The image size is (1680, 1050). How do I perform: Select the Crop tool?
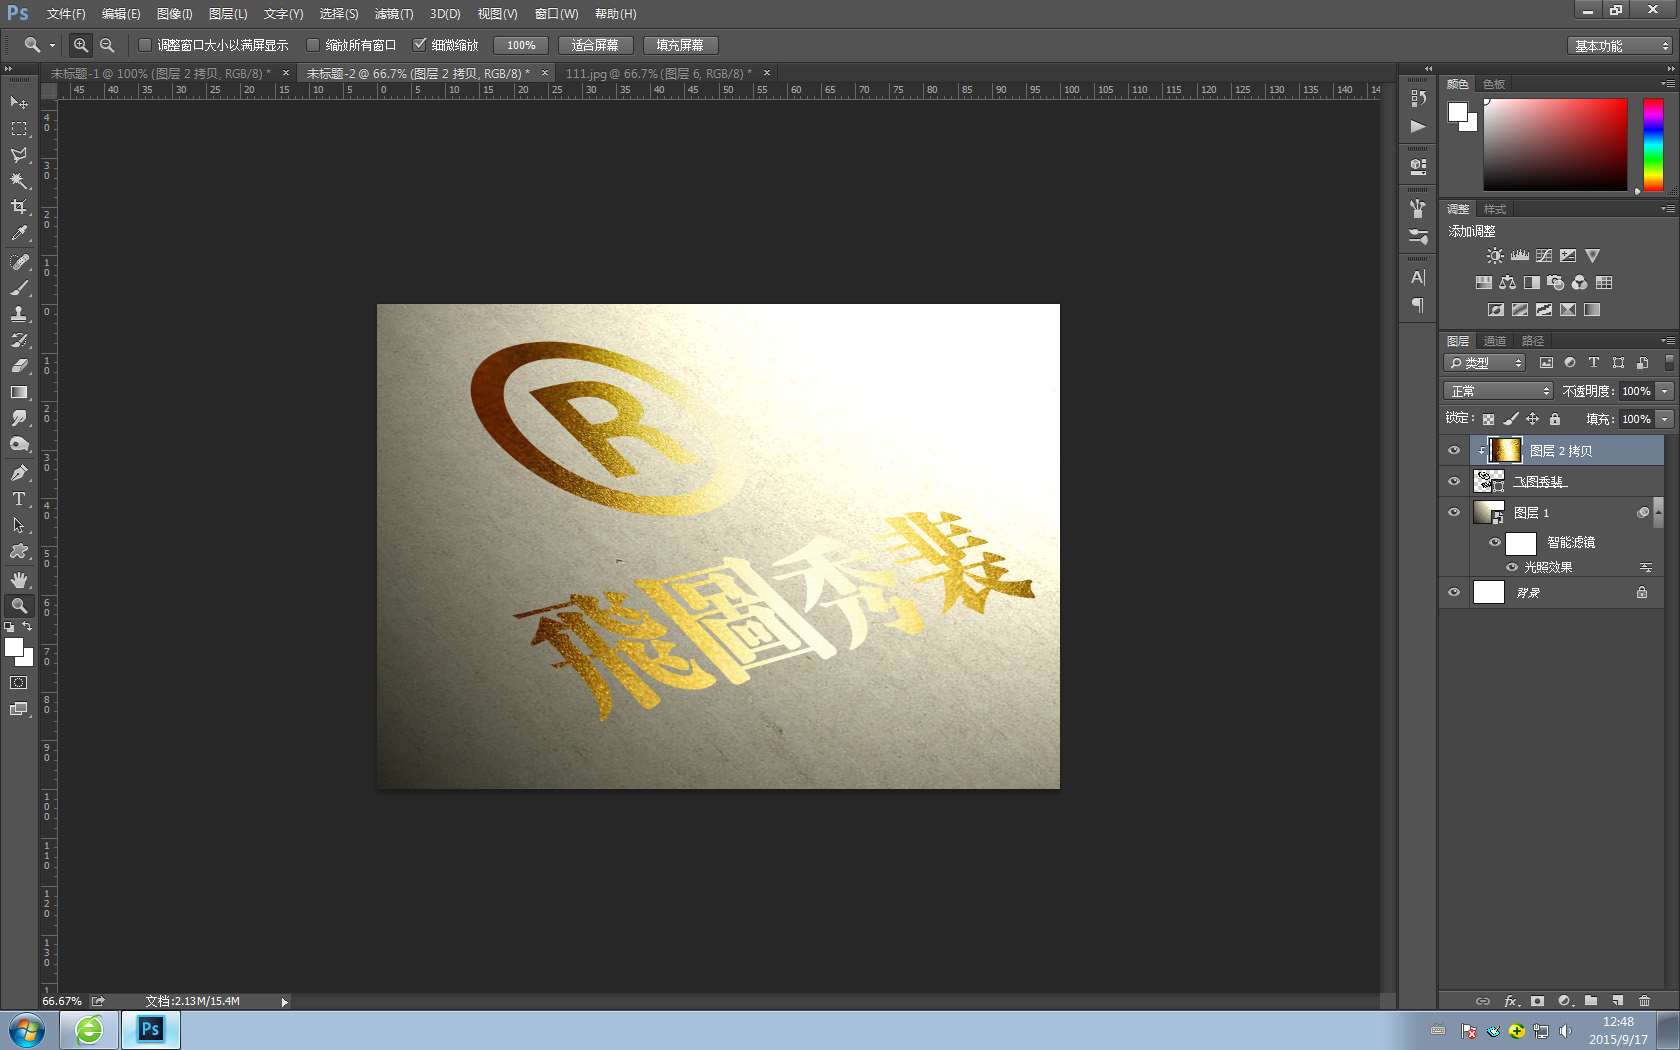(x=19, y=207)
